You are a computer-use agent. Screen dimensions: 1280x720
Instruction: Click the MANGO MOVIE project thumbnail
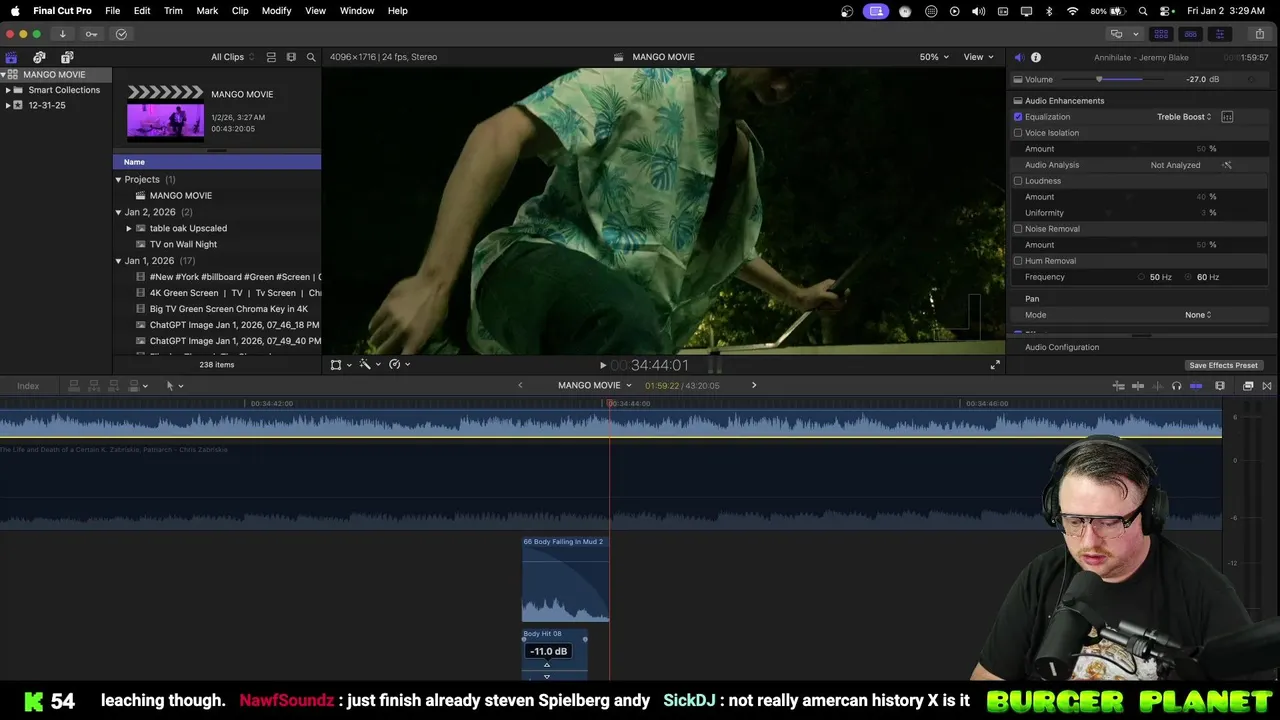[165, 121]
